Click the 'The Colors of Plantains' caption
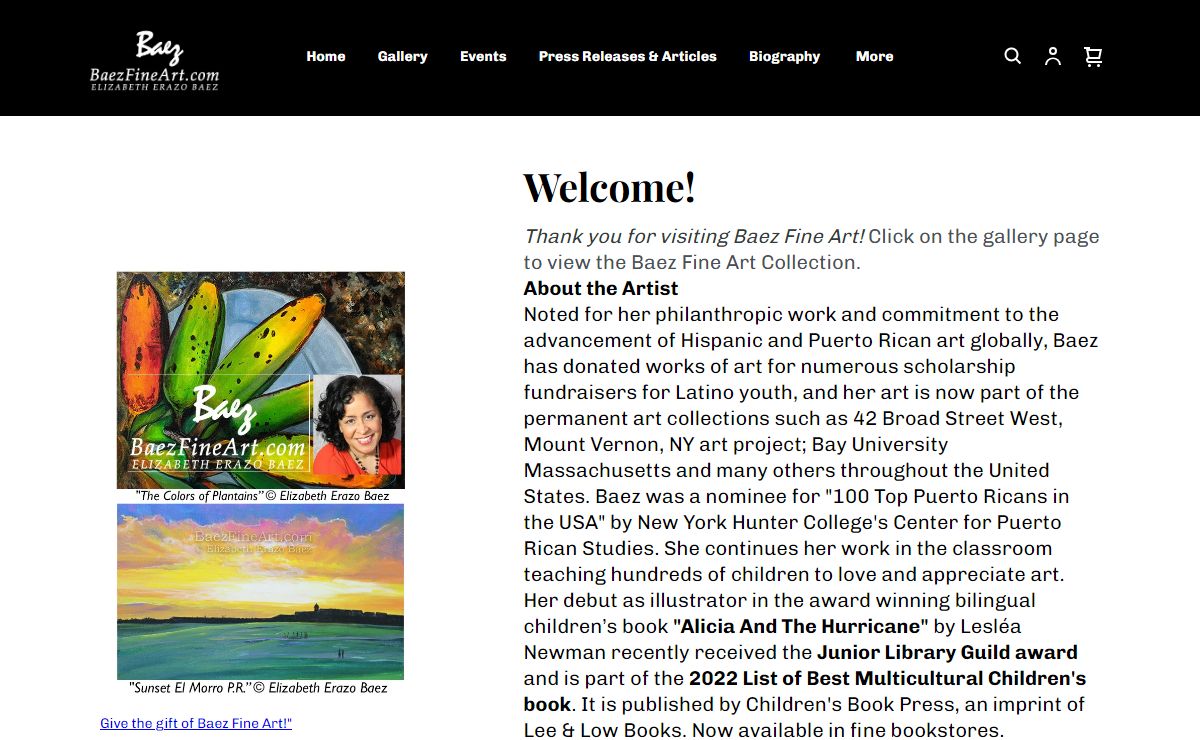The image size is (1200, 740). click(x=263, y=496)
